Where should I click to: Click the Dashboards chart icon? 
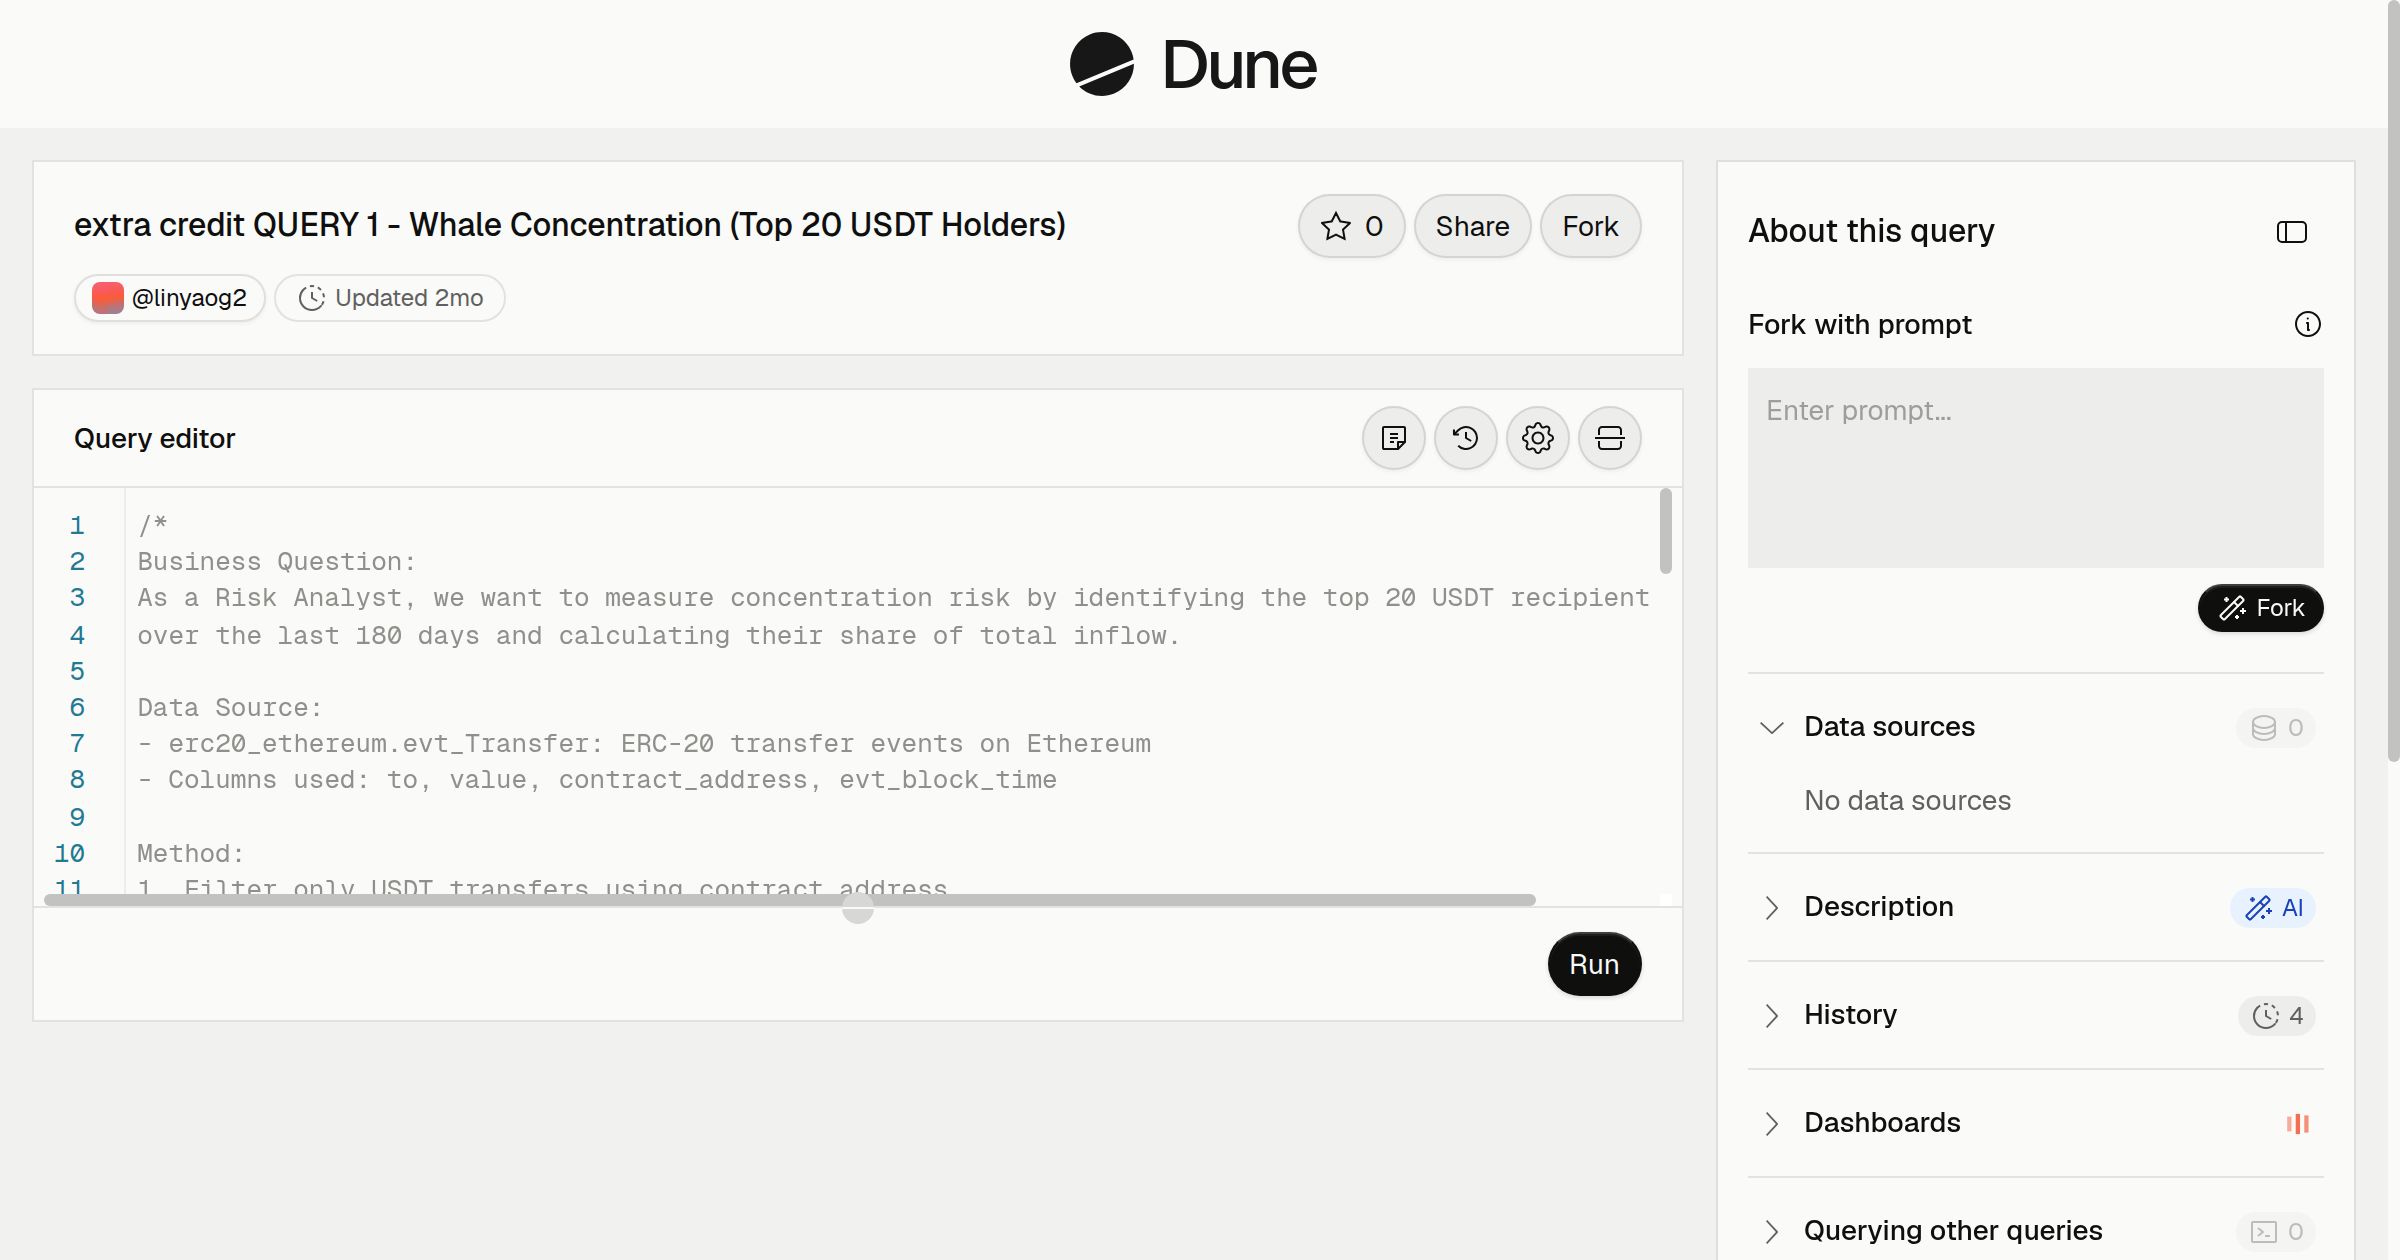(x=2298, y=1123)
